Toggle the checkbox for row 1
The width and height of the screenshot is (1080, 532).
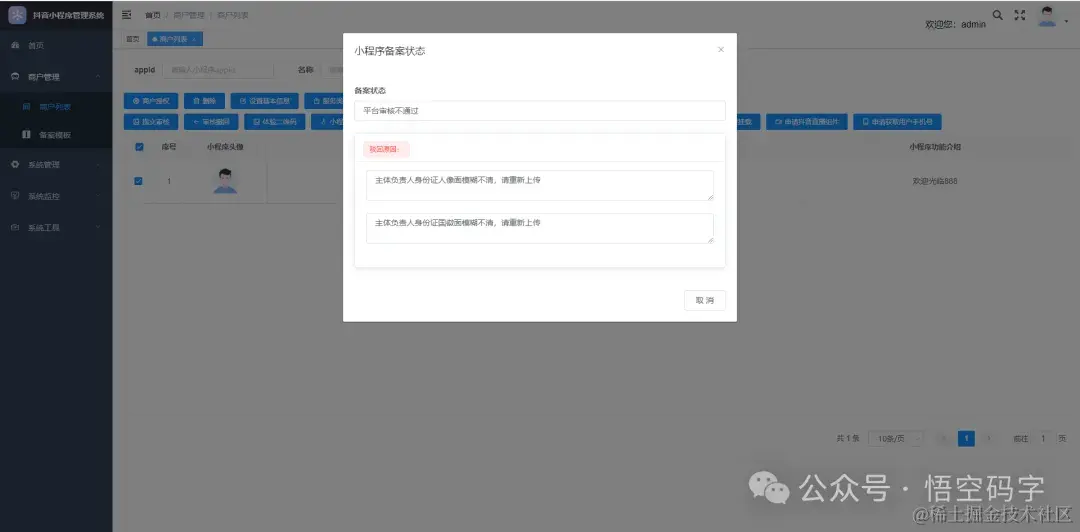pyautogui.click(x=138, y=181)
